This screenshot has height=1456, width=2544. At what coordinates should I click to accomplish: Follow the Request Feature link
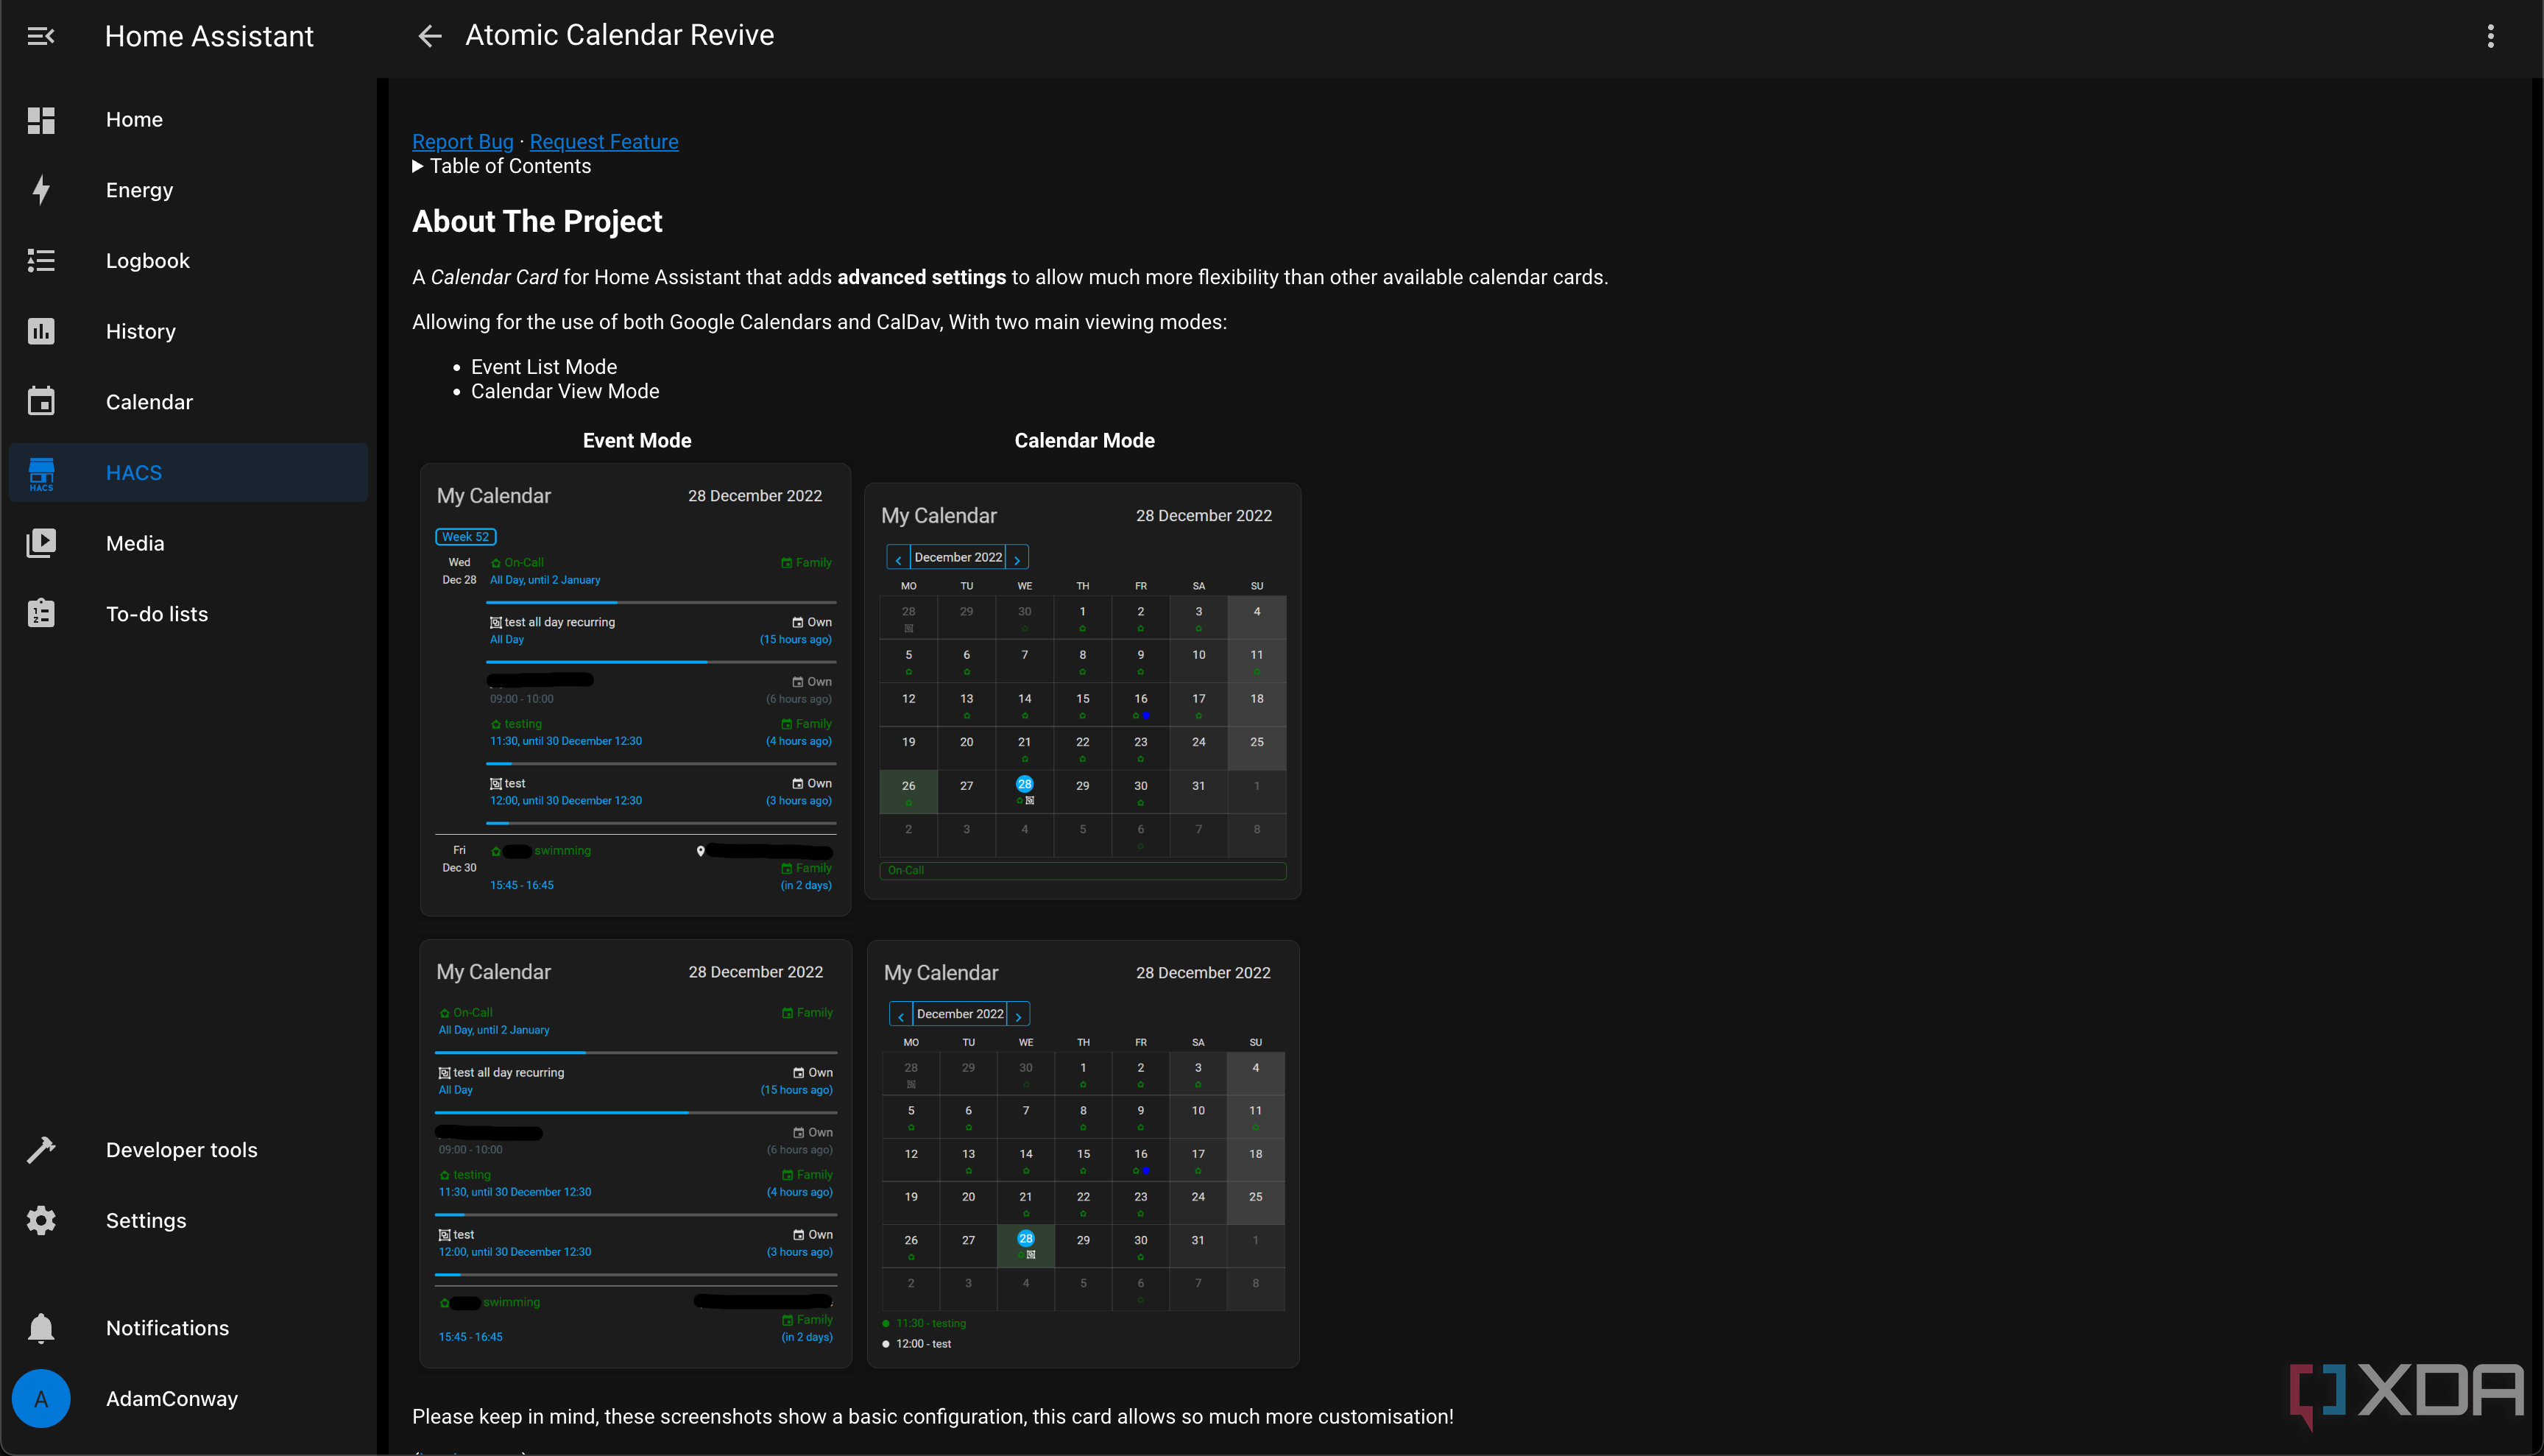pyautogui.click(x=604, y=142)
